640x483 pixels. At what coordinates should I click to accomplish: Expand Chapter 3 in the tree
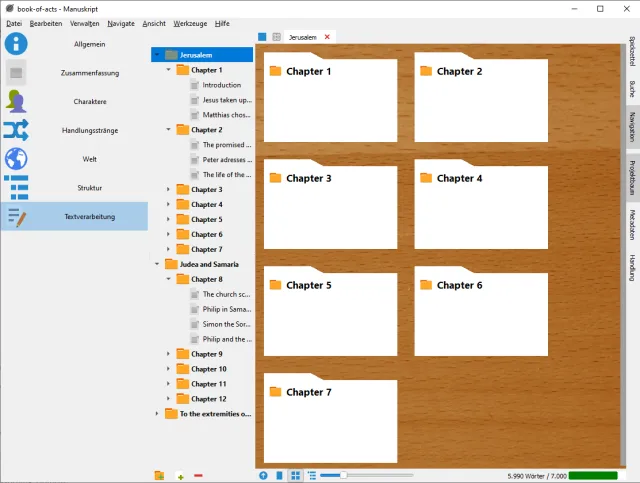[169, 190]
